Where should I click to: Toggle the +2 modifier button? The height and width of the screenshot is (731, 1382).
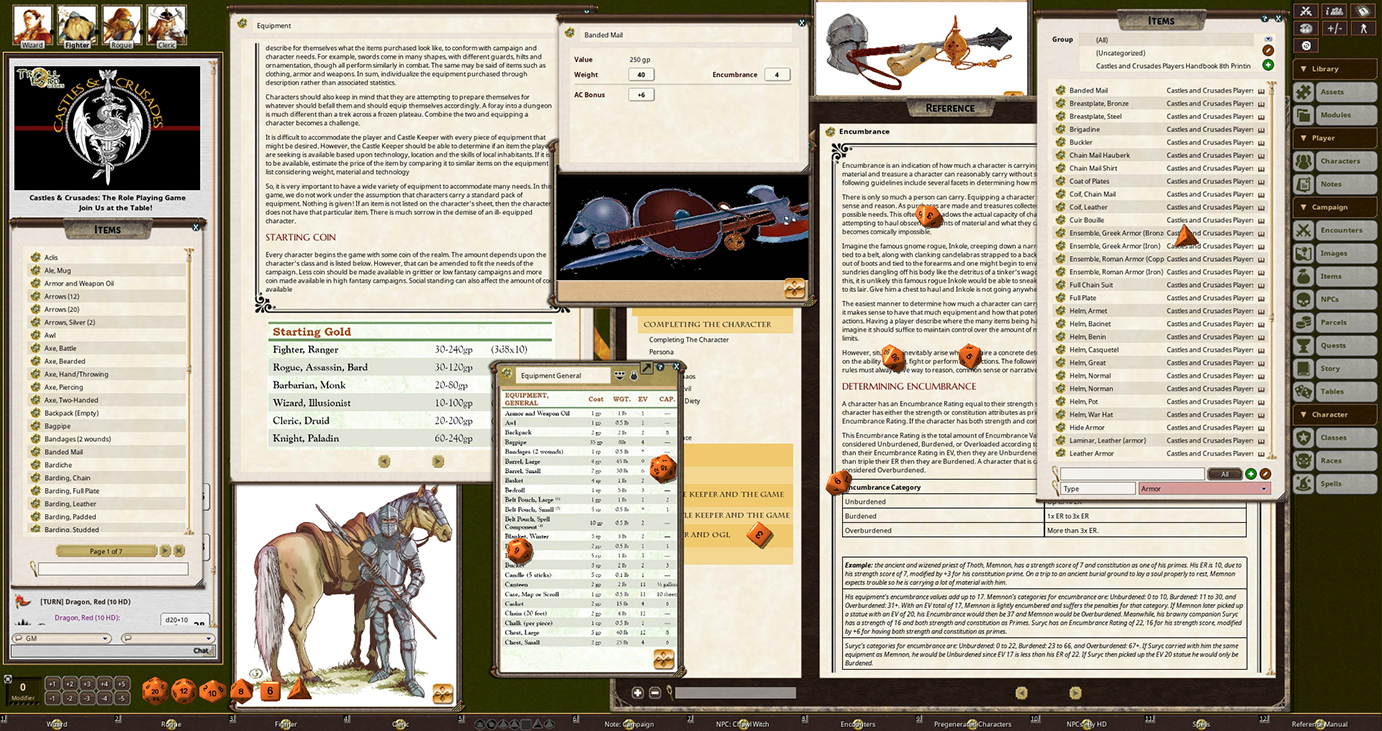70,684
